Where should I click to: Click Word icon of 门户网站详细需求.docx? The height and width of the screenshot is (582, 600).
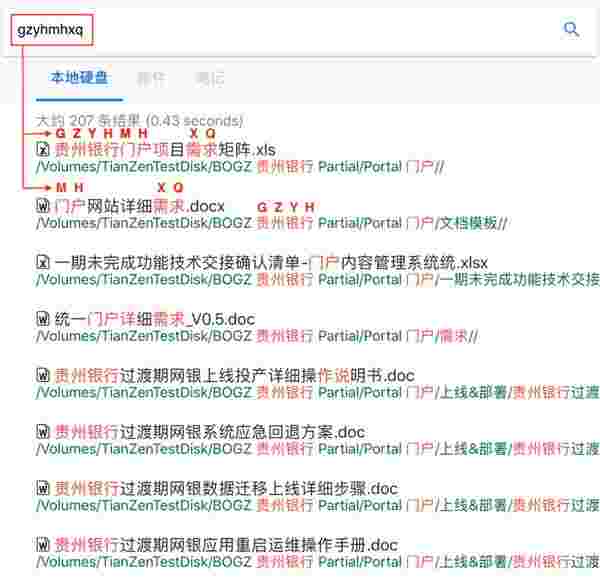click(43, 206)
